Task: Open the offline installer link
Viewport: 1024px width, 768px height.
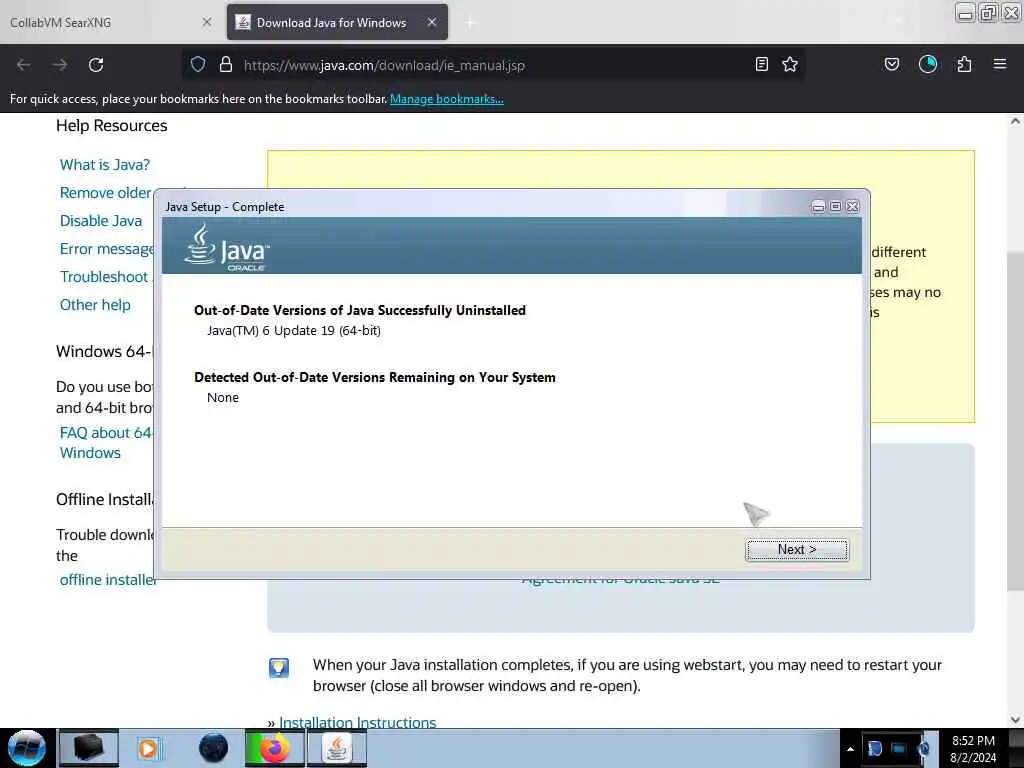Action: (x=107, y=580)
